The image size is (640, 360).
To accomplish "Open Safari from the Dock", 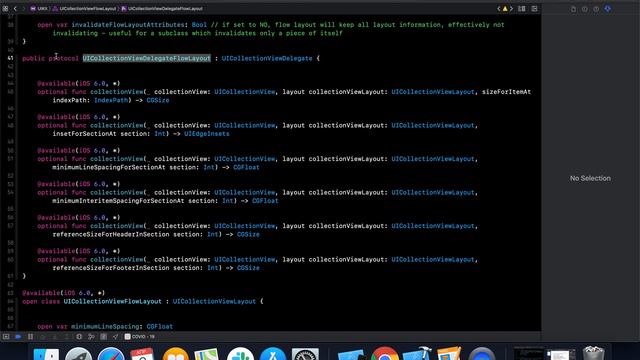I will click(111, 354).
